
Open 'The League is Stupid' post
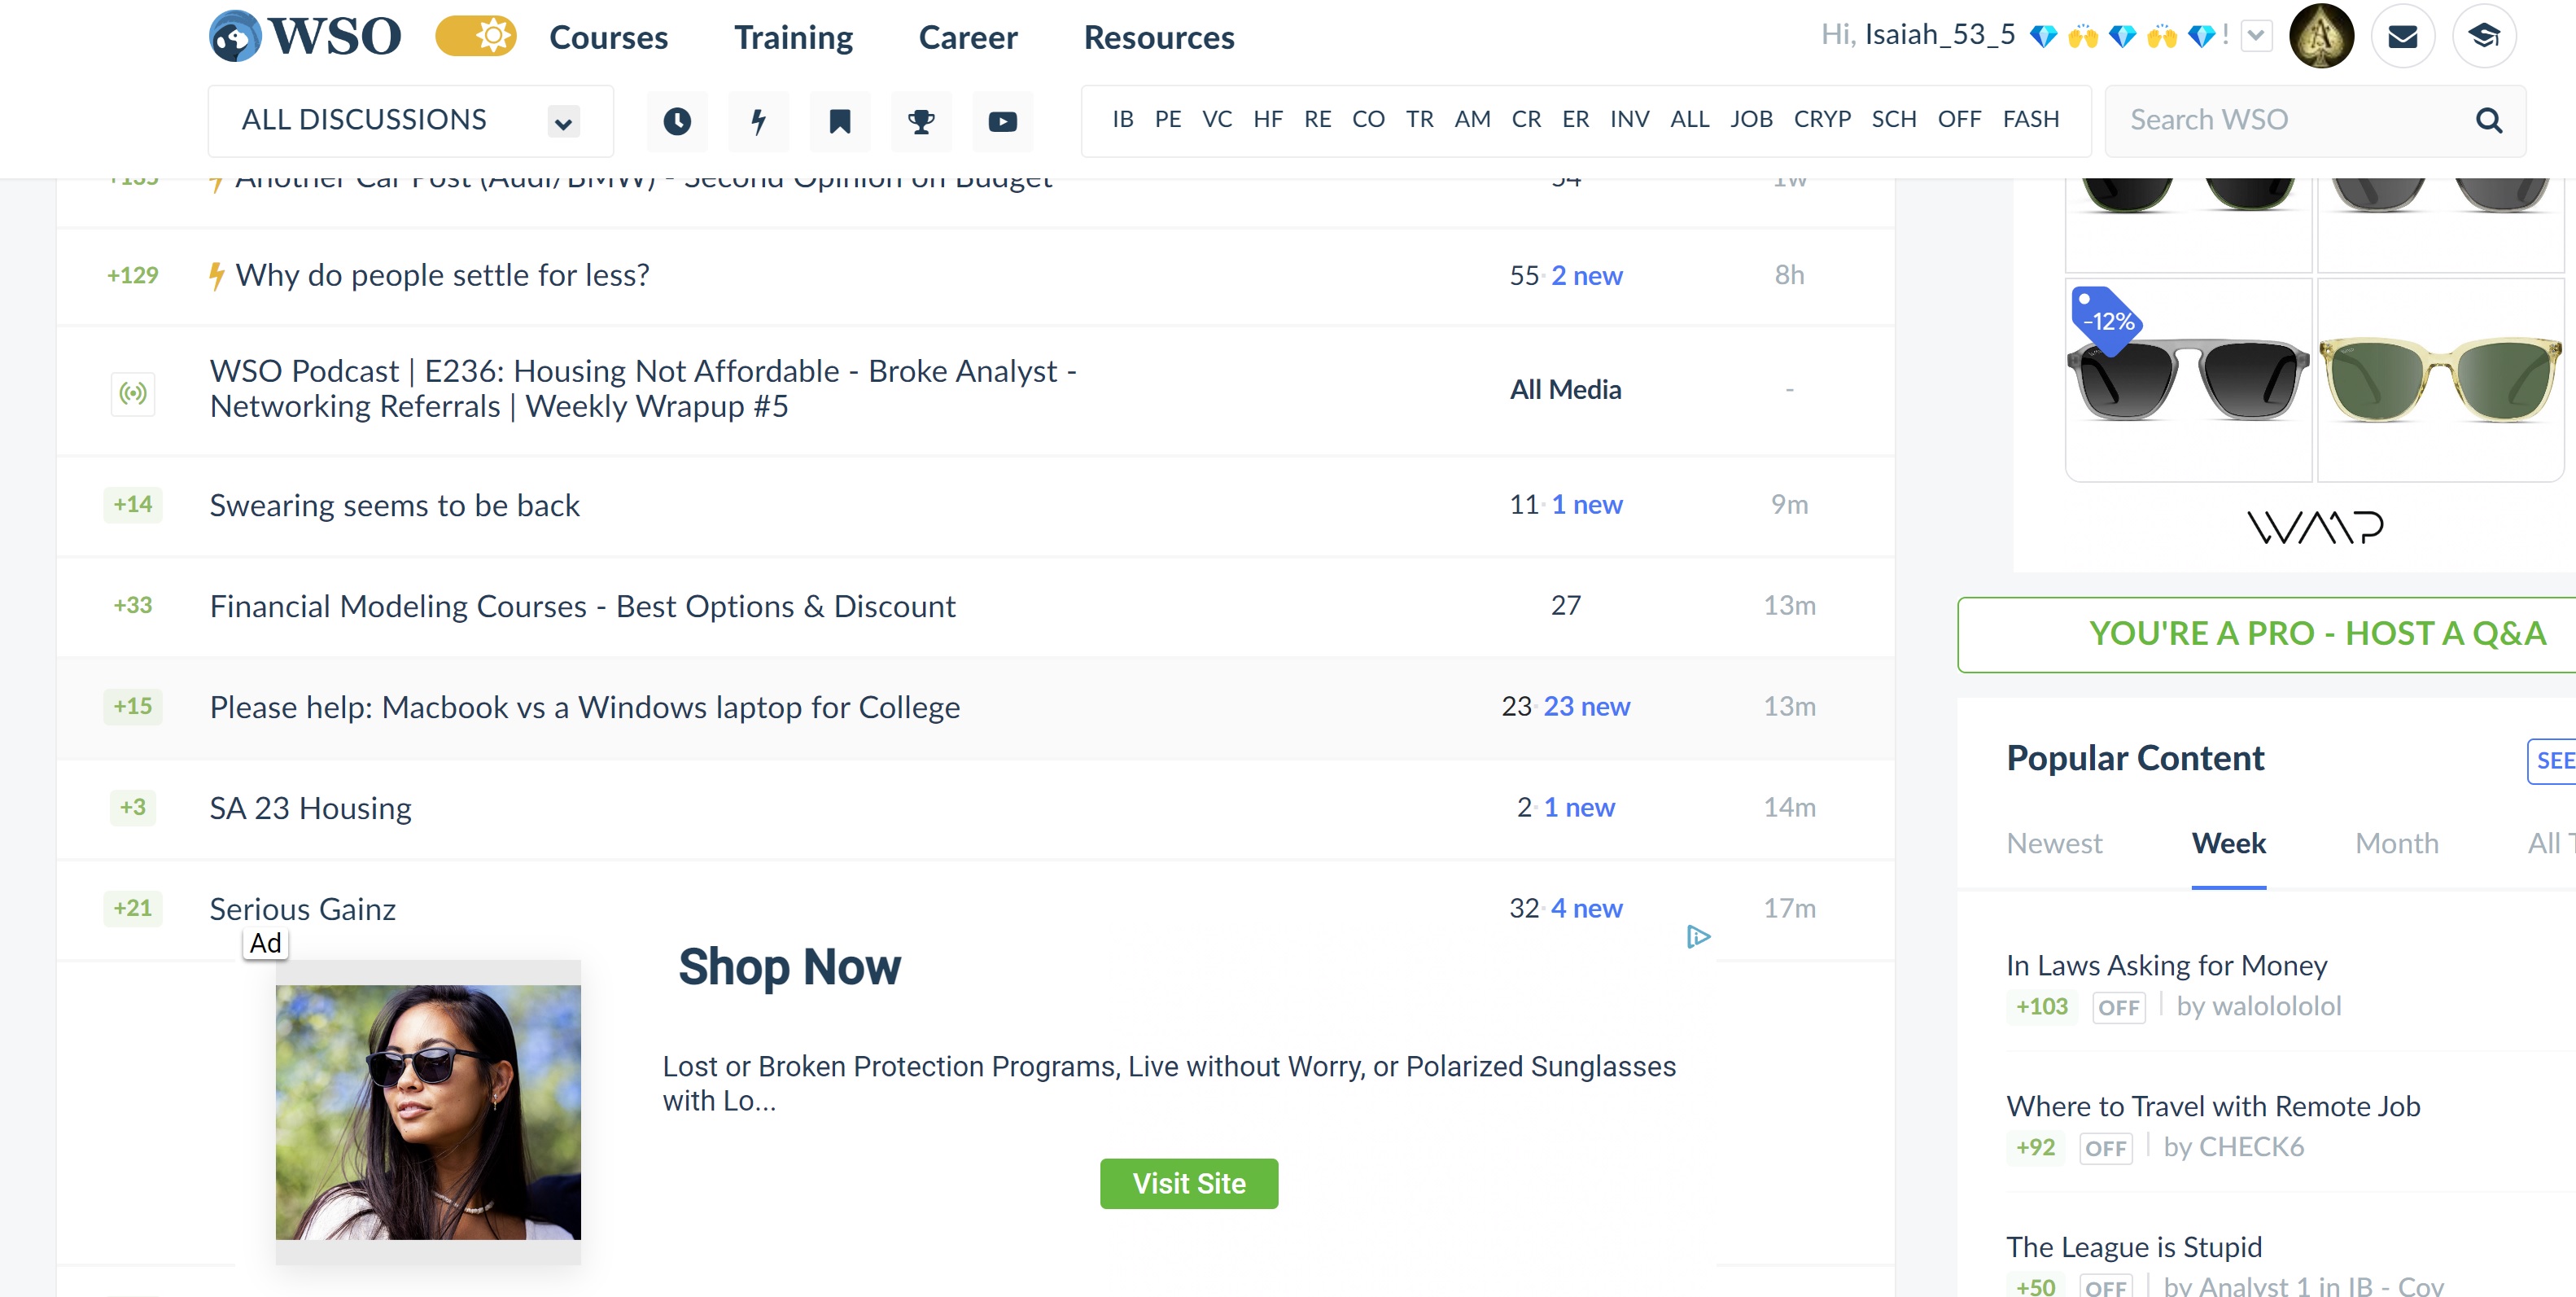coord(2133,1247)
